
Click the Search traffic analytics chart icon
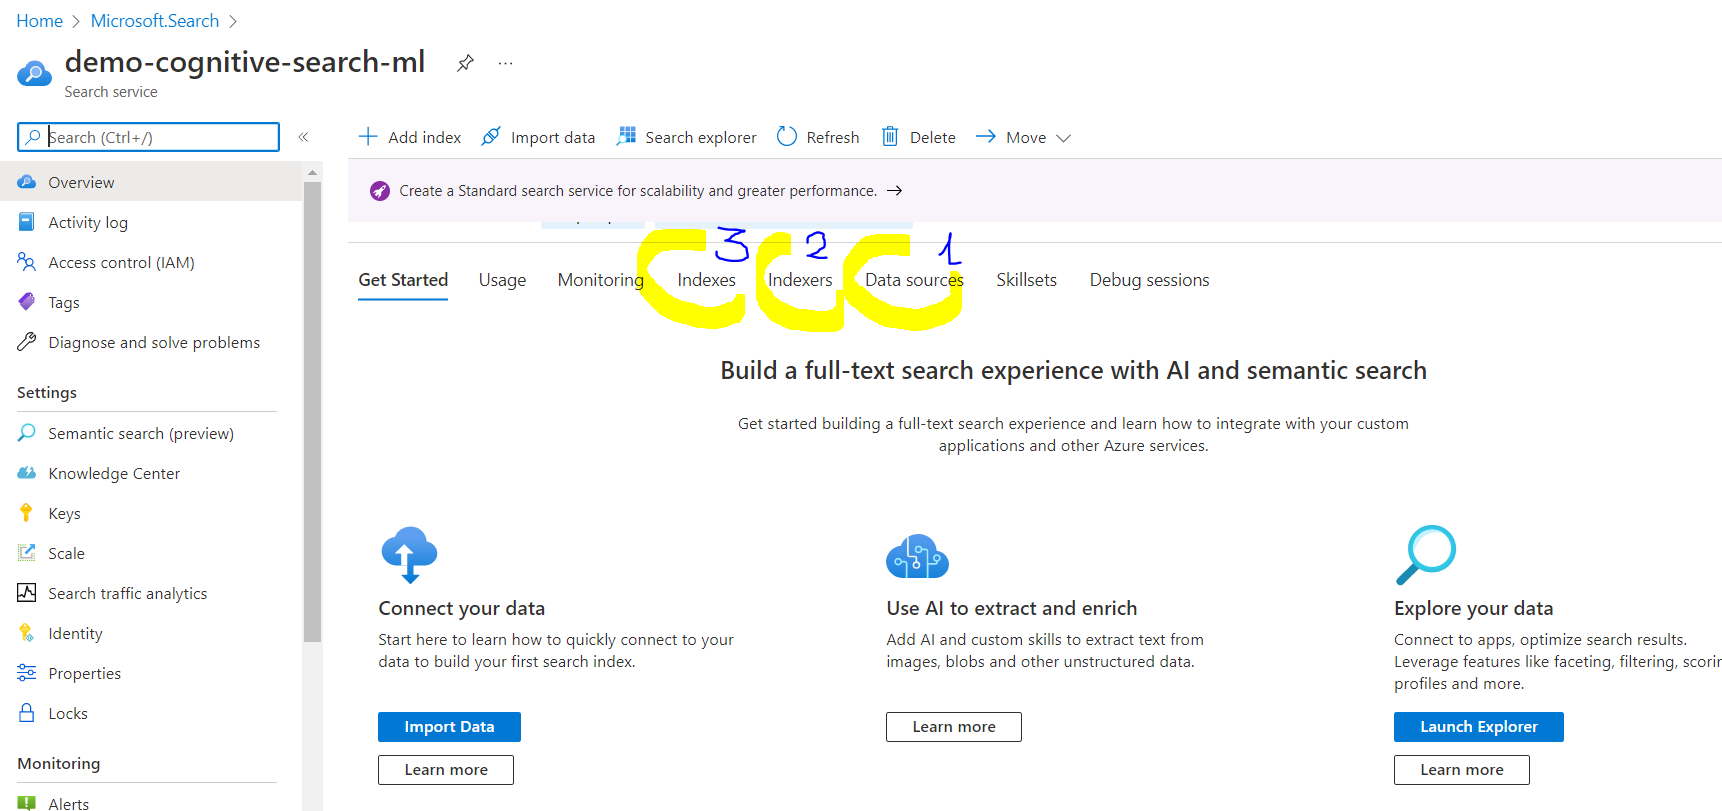point(27,593)
